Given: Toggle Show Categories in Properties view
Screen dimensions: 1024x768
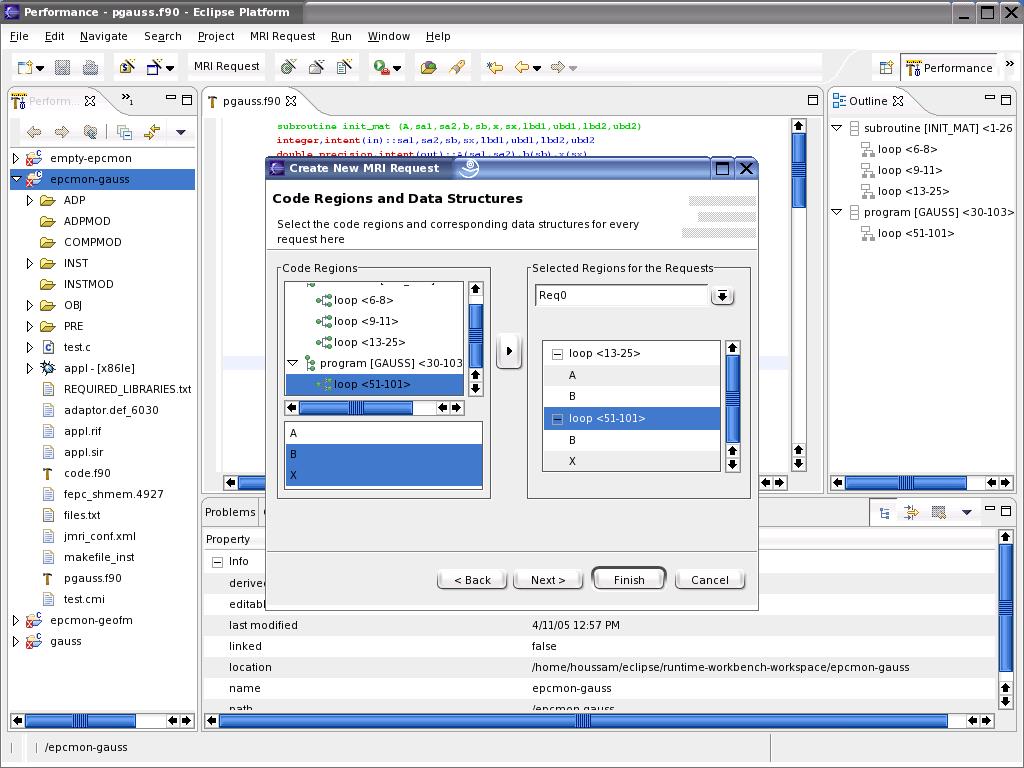Looking at the screenshot, I should 885,513.
